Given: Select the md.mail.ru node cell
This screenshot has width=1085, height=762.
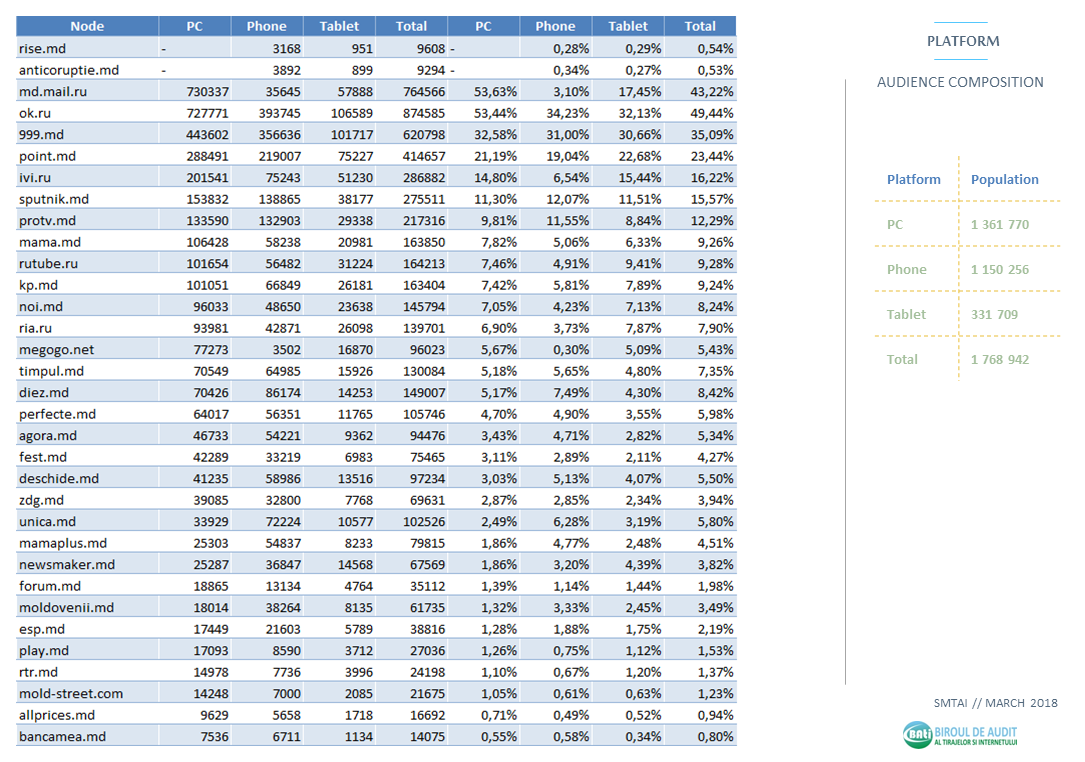Looking at the screenshot, I should pyautogui.click(x=53, y=91).
